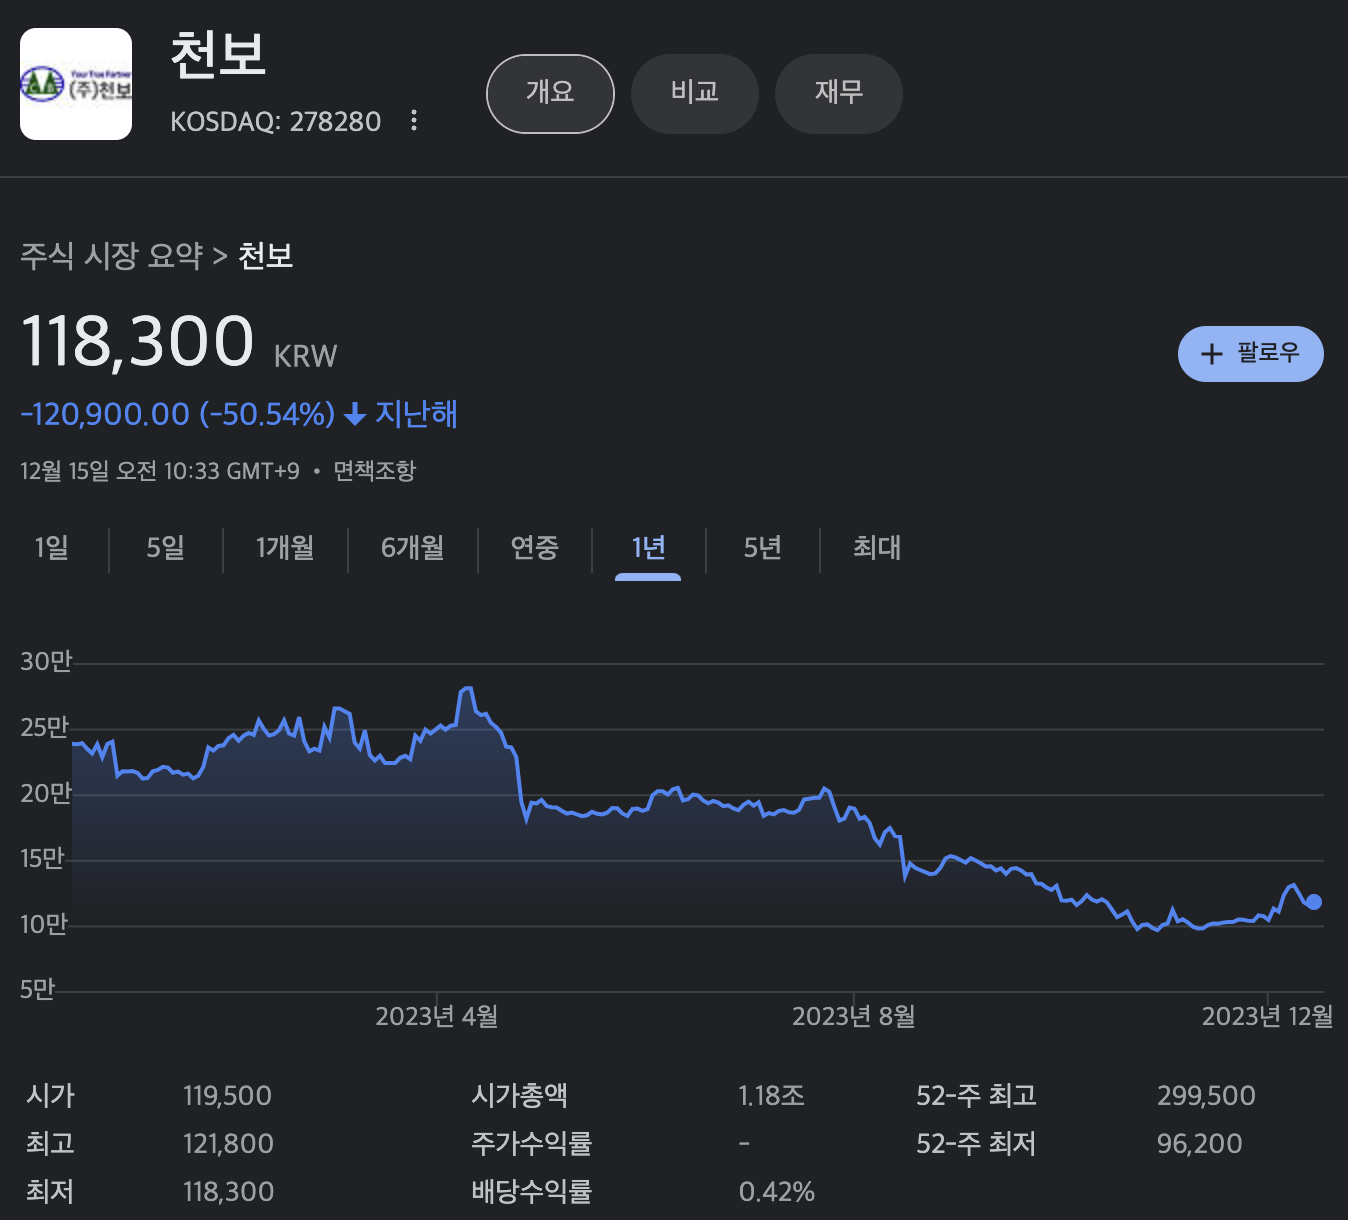Viewport: 1348px width, 1220px height.
Task: Click the 52-주 최고 value 299,500
Action: click(1206, 1096)
